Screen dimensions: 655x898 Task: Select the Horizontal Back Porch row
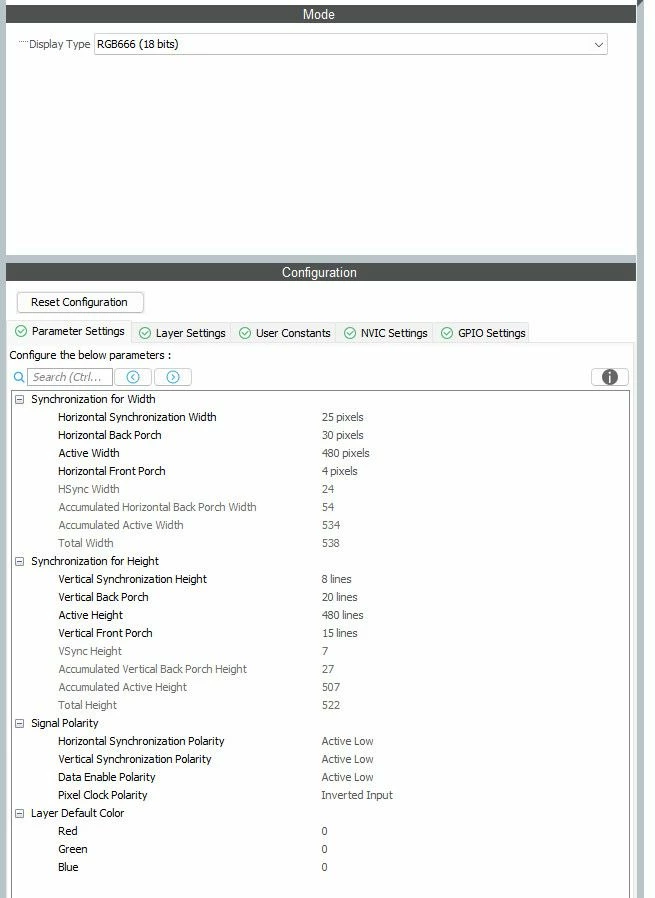(321, 435)
